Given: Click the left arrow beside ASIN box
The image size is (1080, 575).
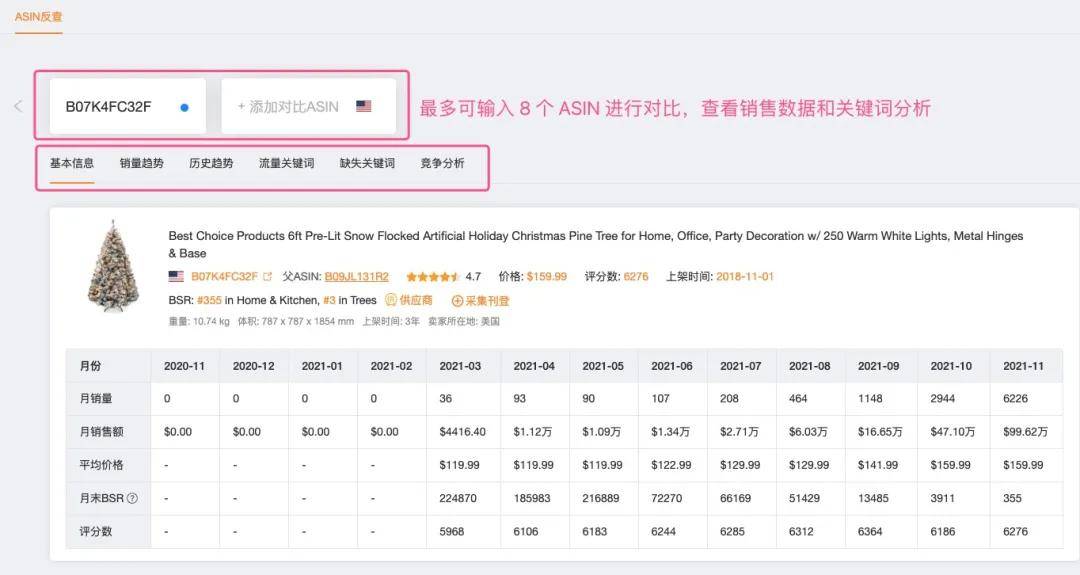Looking at the screenshot, I should pyautogui.click(x=18, y=106).
